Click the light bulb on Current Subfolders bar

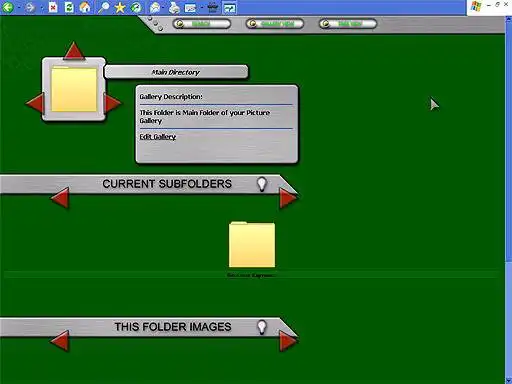pyautogui.click(x=262, y=184)
